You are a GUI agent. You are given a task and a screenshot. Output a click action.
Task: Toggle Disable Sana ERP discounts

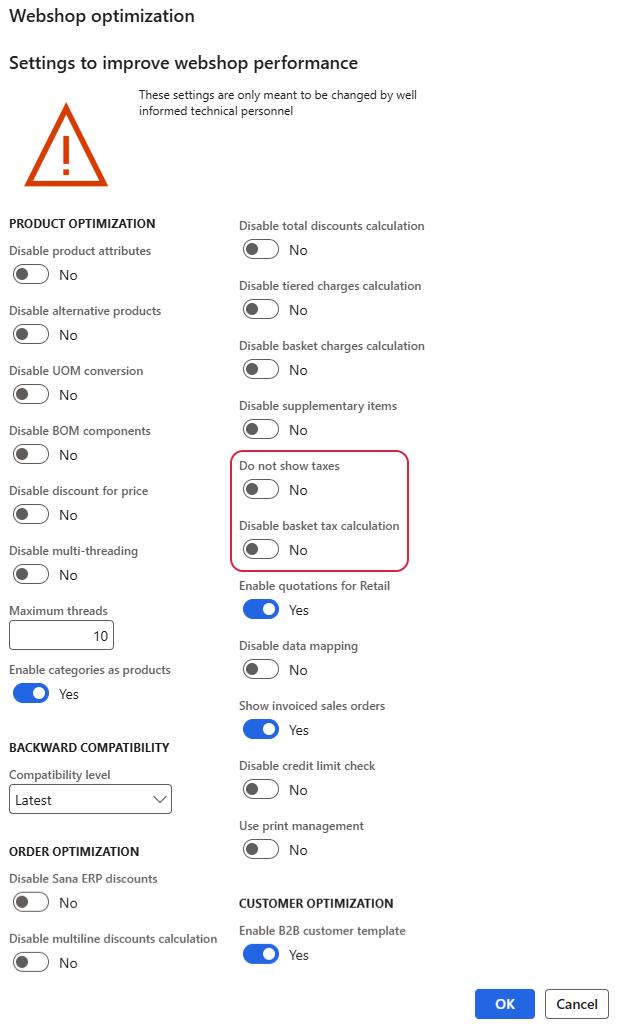(x=31, y=902)
